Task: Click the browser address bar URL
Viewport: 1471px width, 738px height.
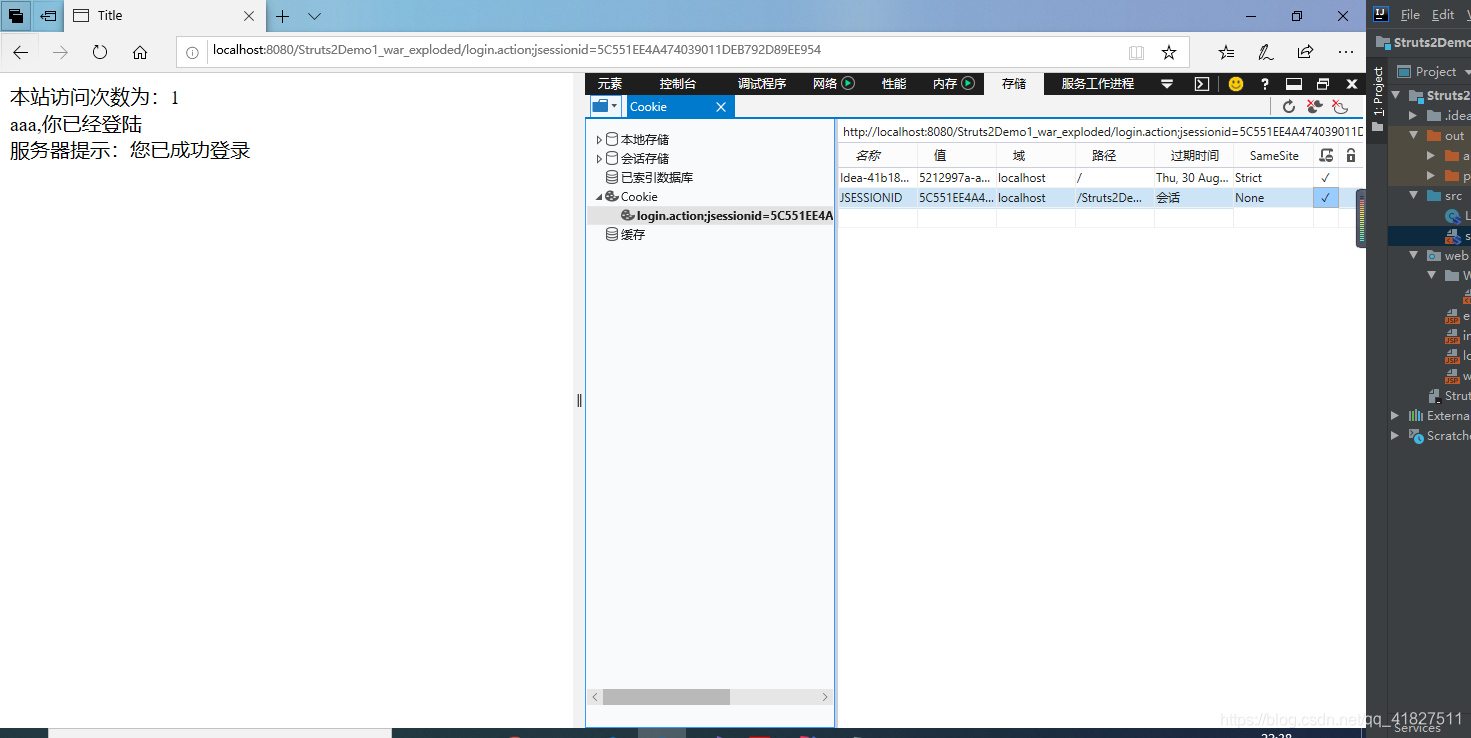Action: point(516,50)
